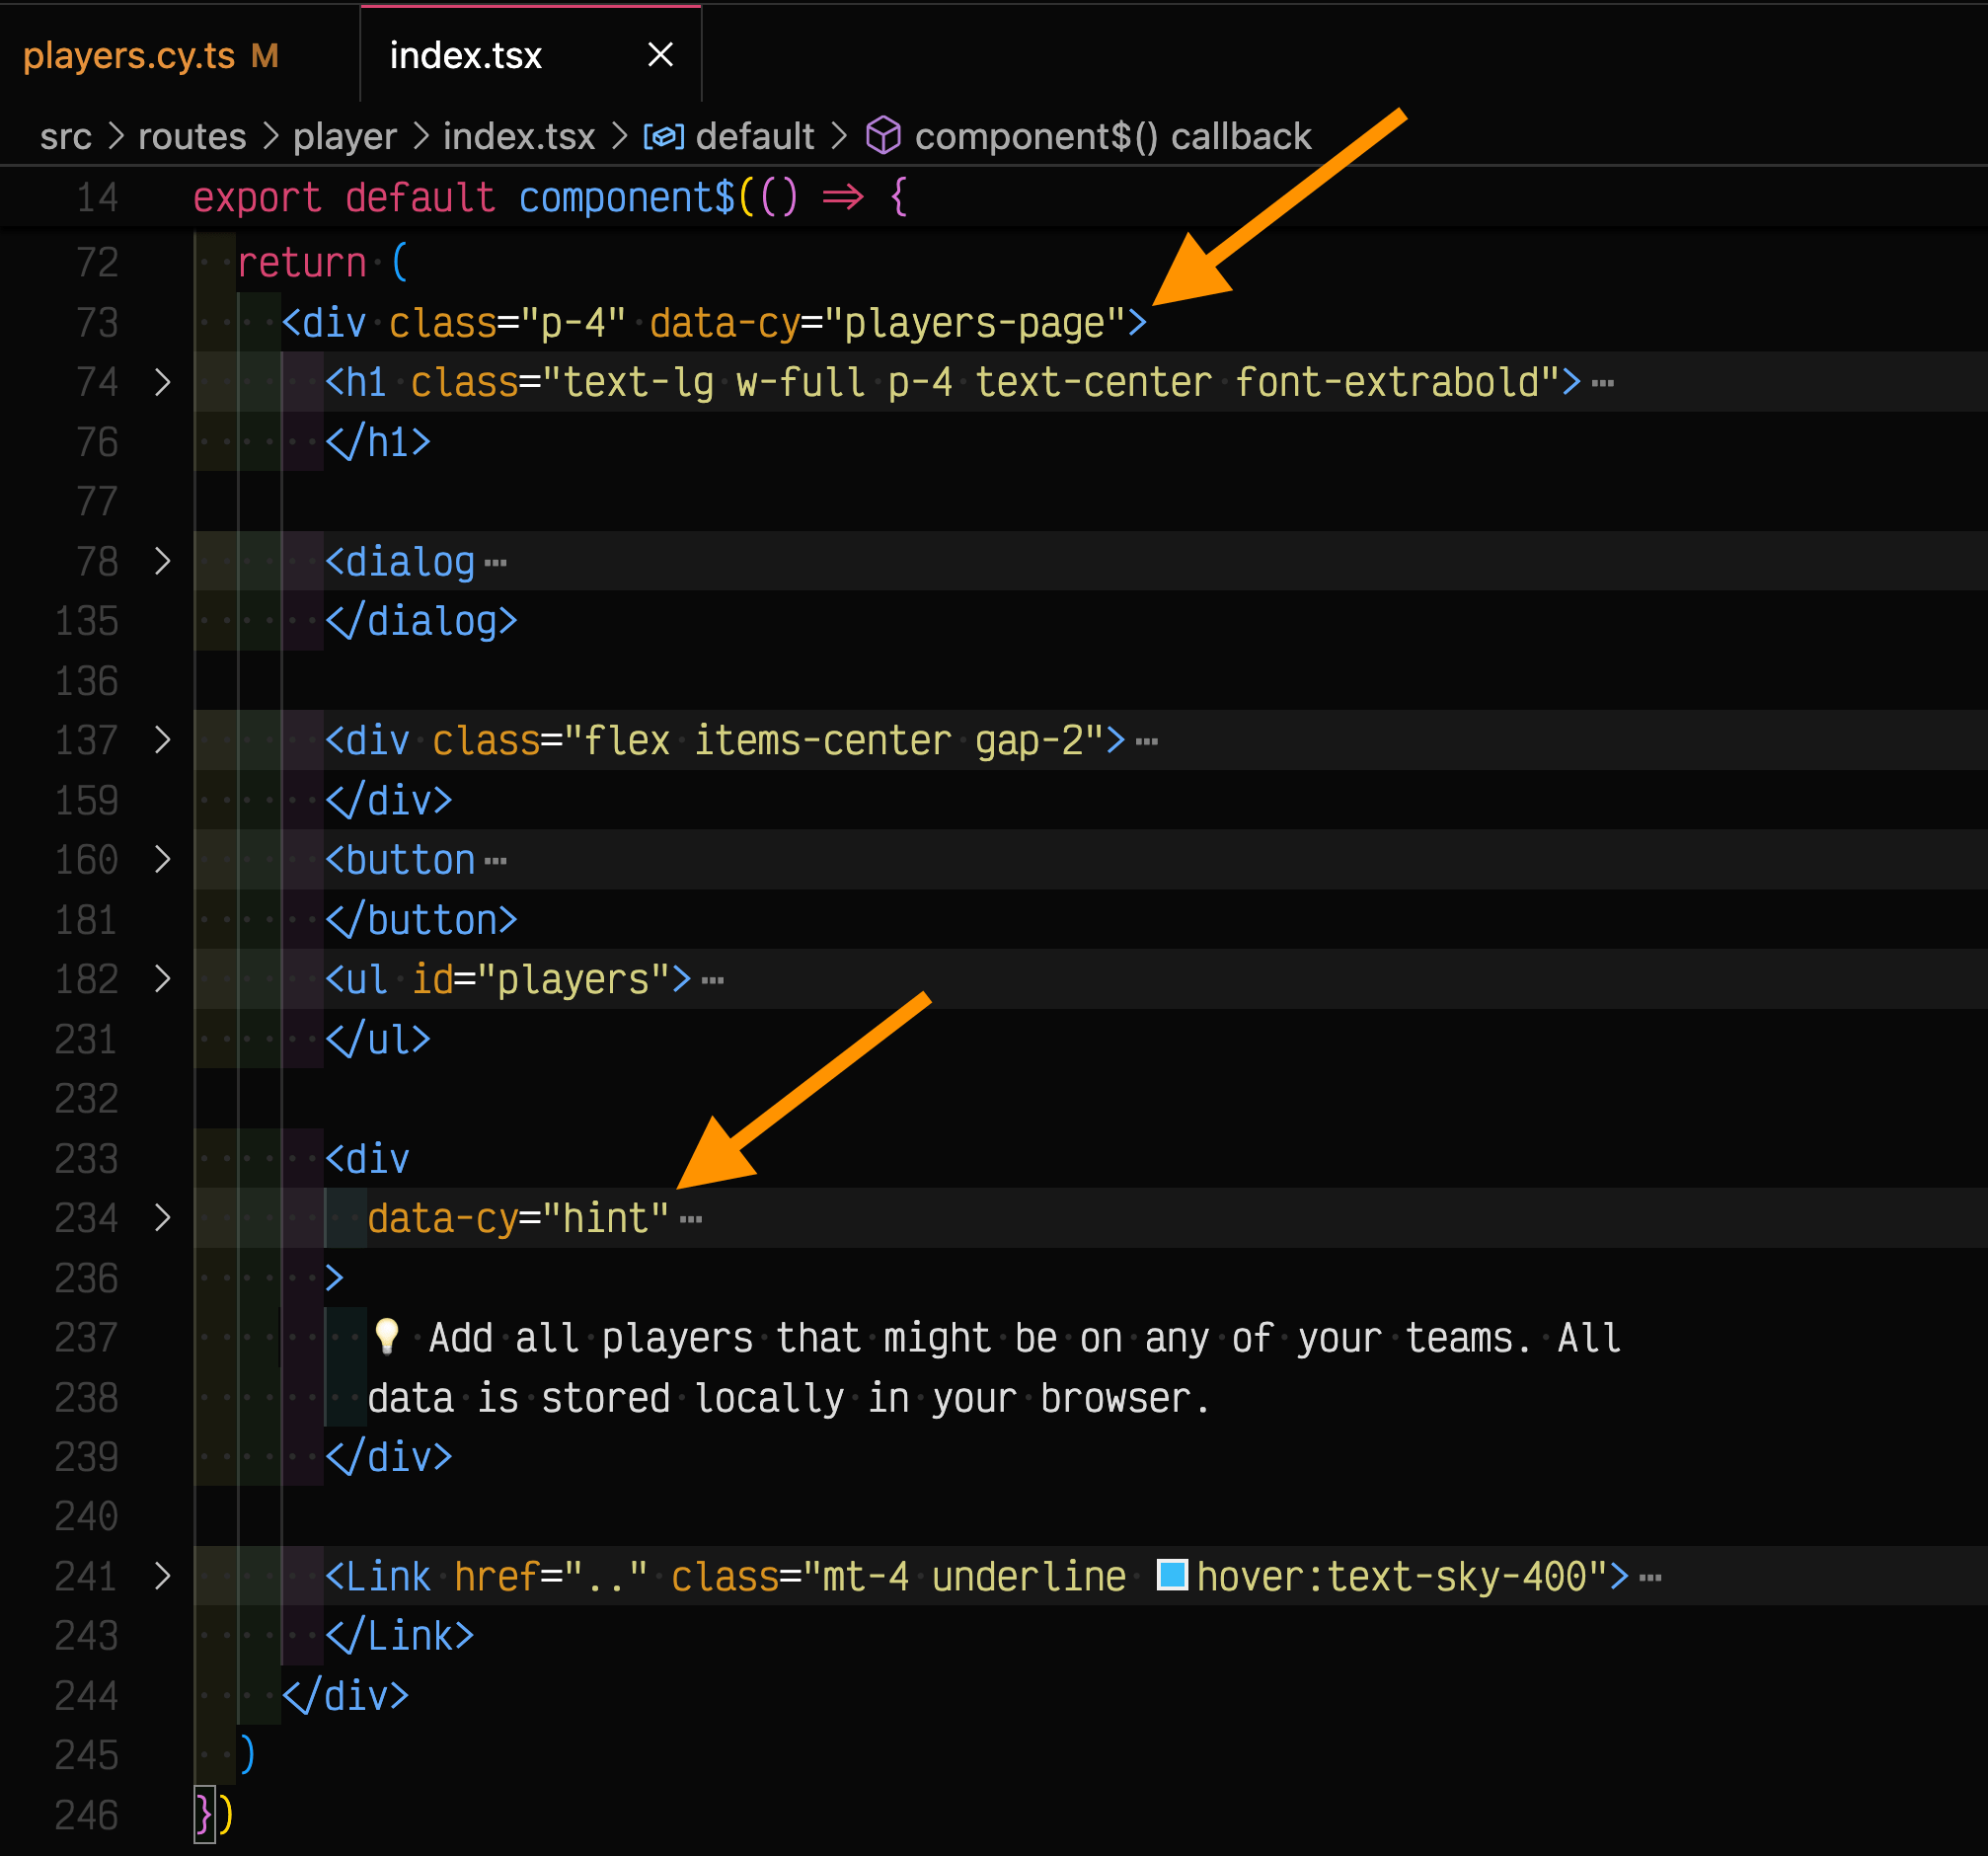Open the sky-400 color swatch
The width and height of the screenshot is (1988, 1856).
point(1172,1575)
